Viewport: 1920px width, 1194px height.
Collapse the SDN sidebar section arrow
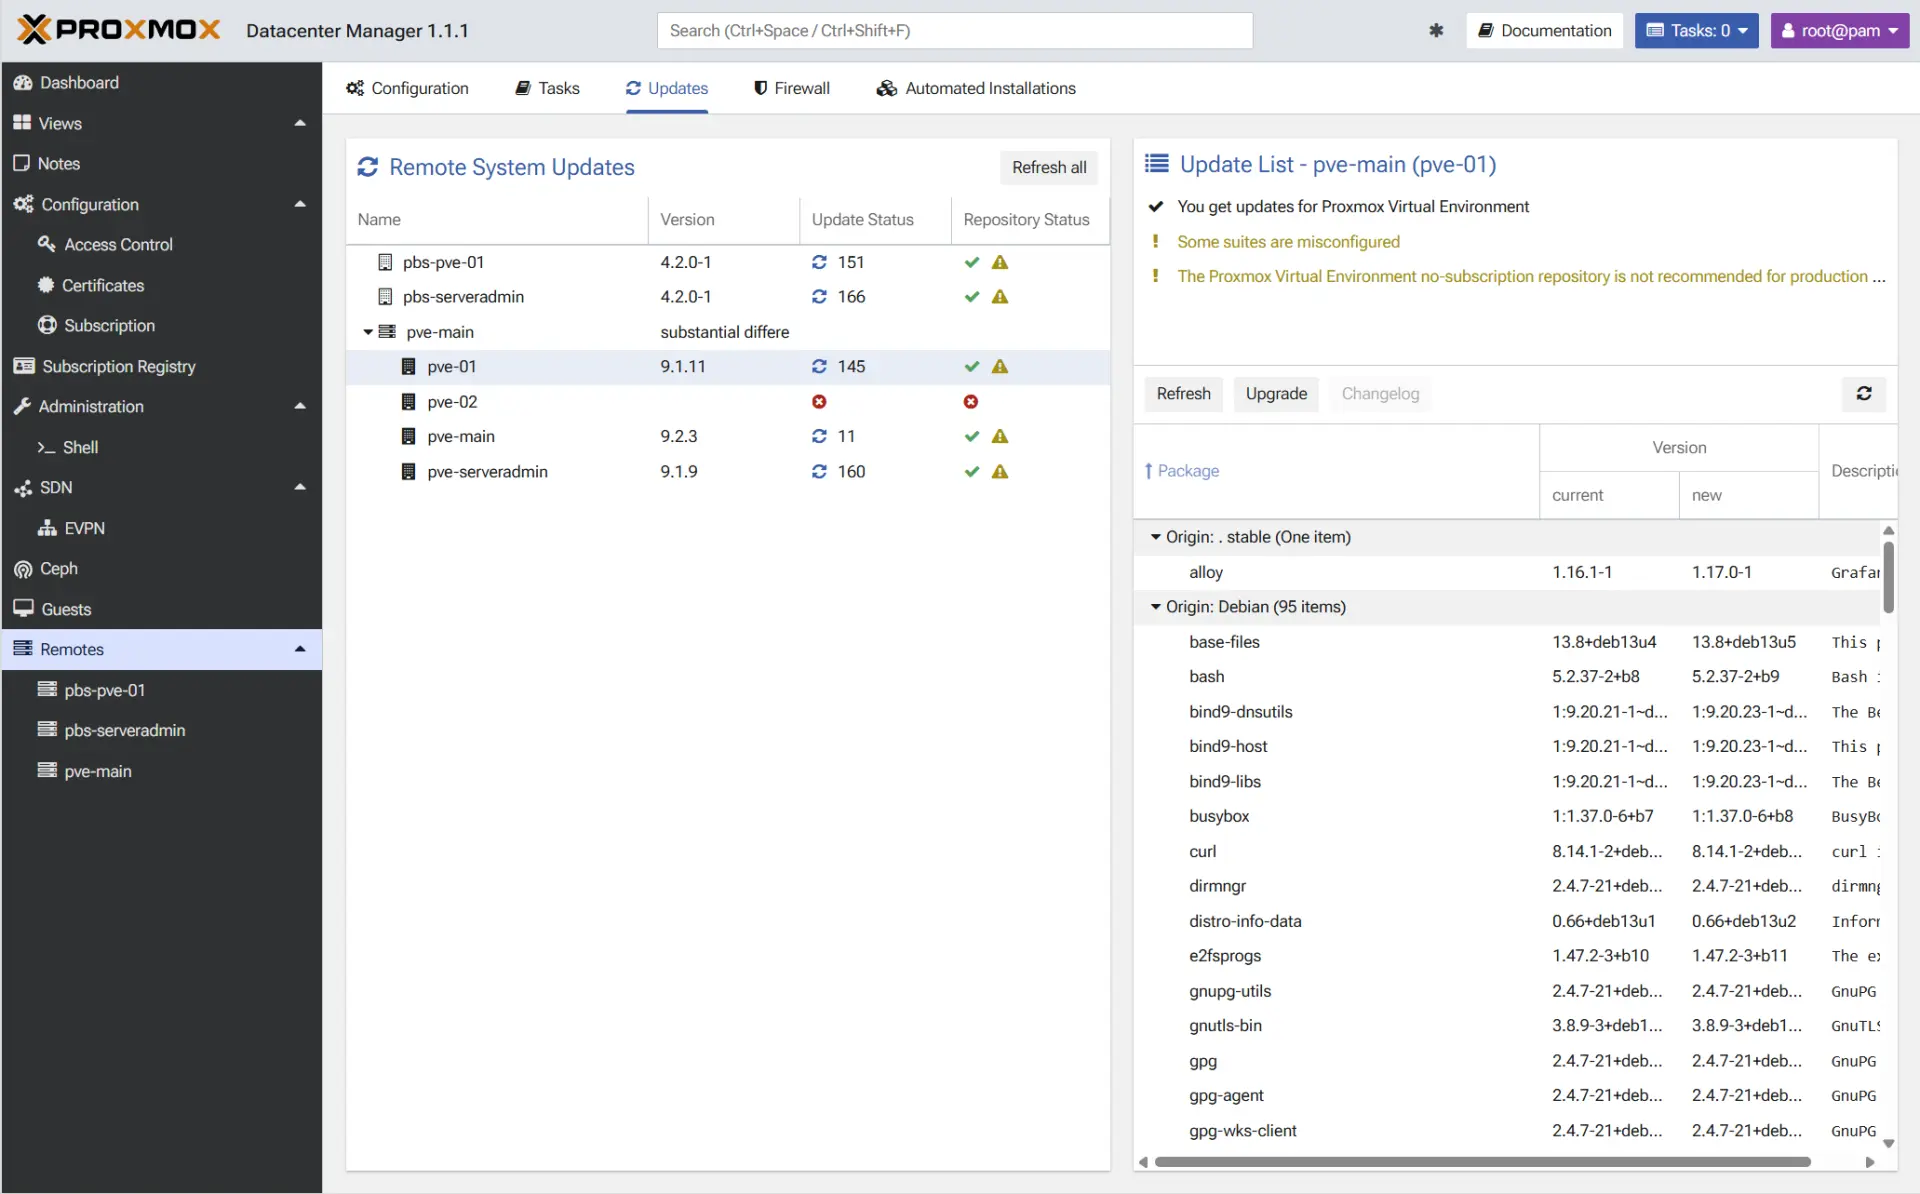tap(300, 487)
